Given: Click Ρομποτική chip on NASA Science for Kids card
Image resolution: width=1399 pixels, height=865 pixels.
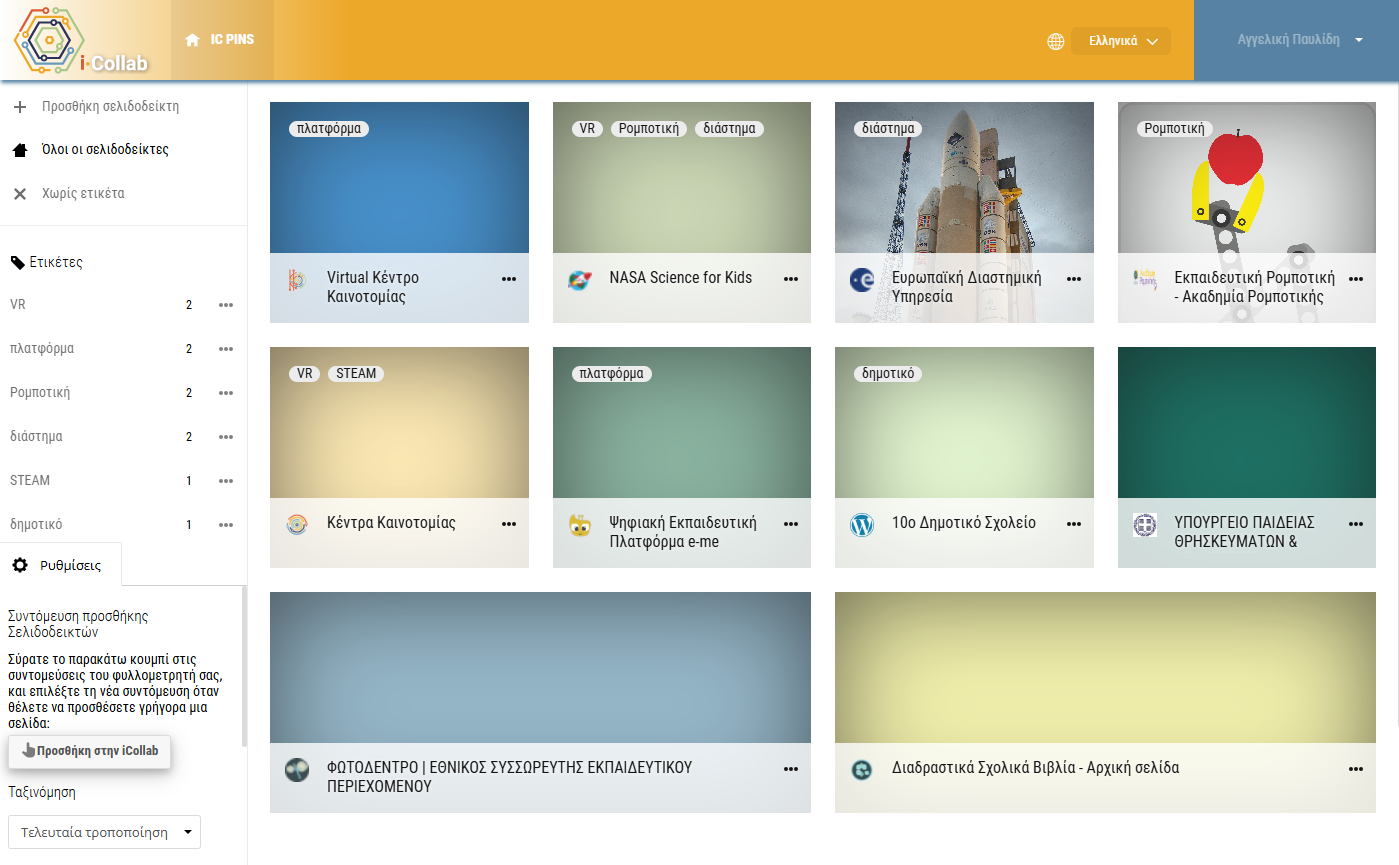Looking at the screenshot, I should [649, 129].
